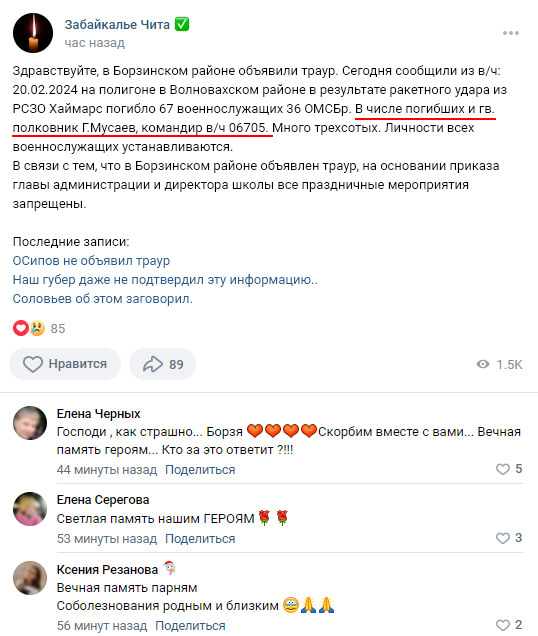Like the post with Нравится button
This screenshot has height=636, width=538.
(x=65, y=364)
